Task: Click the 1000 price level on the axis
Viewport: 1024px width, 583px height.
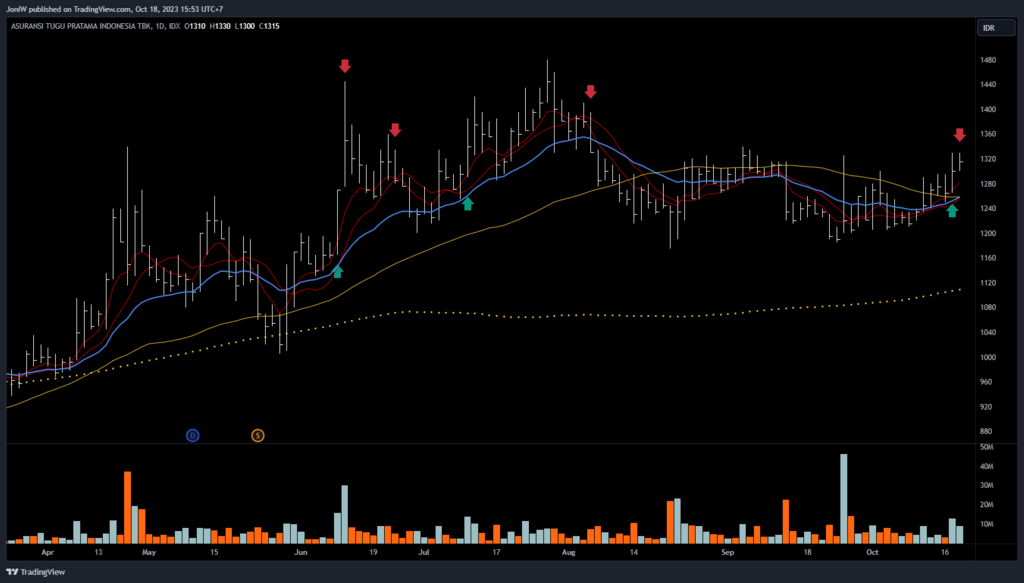Action: coord(988,357)
